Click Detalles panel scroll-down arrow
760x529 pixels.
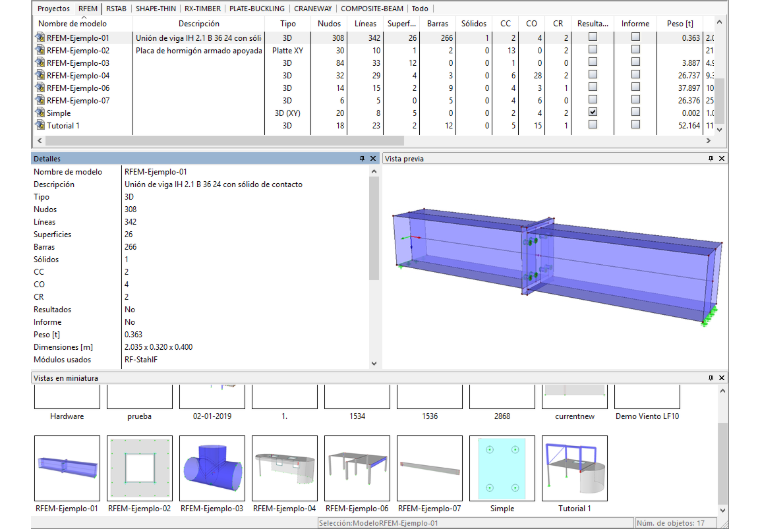coord(374,363)
